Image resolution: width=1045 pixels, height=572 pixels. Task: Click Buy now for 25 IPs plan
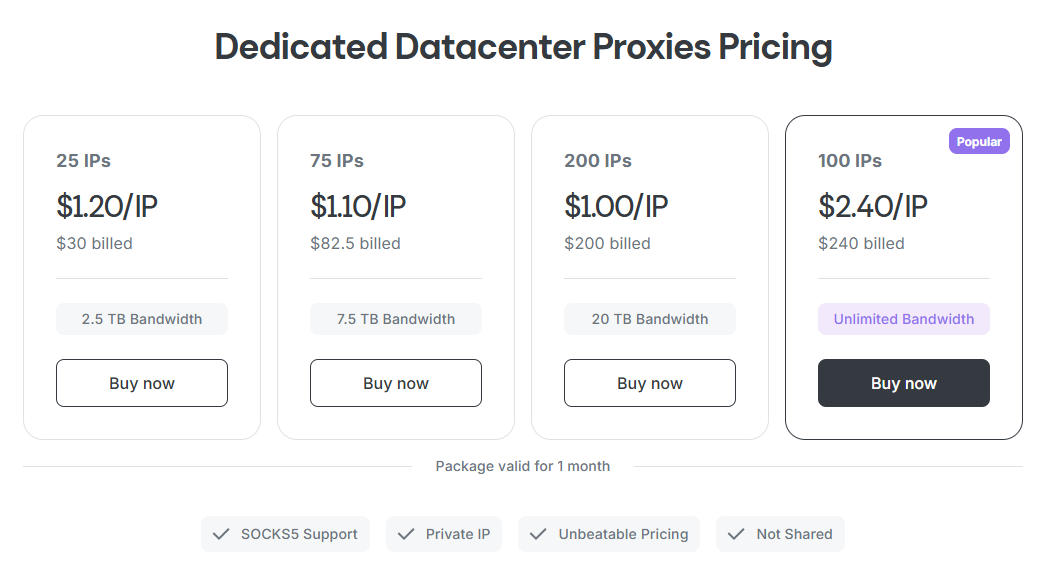click(142, 383)
